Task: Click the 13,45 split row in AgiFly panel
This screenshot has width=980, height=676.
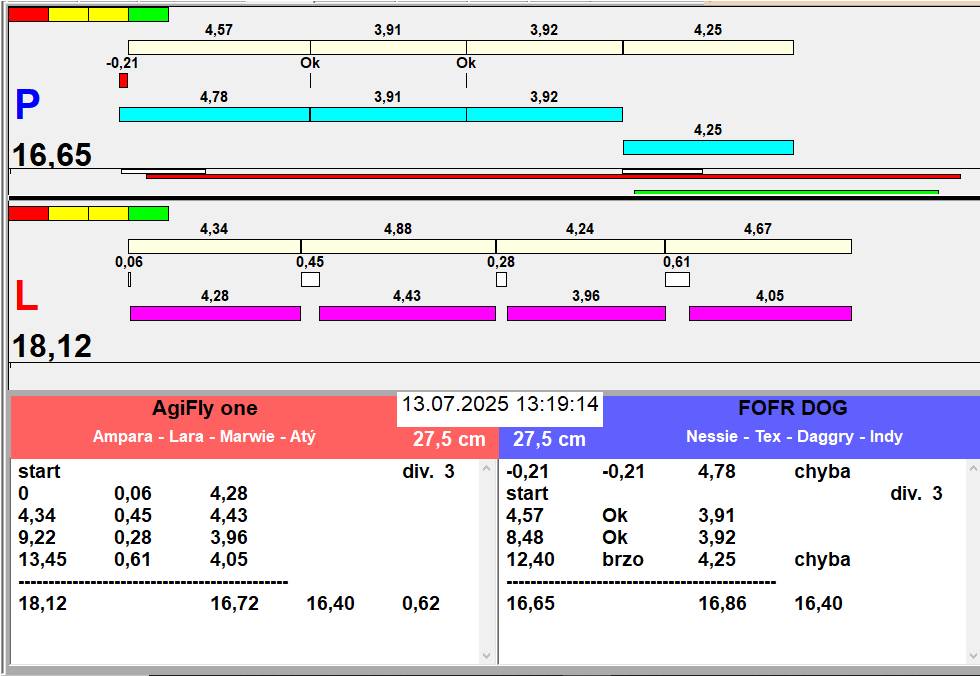Action: (x=133, y=559)
